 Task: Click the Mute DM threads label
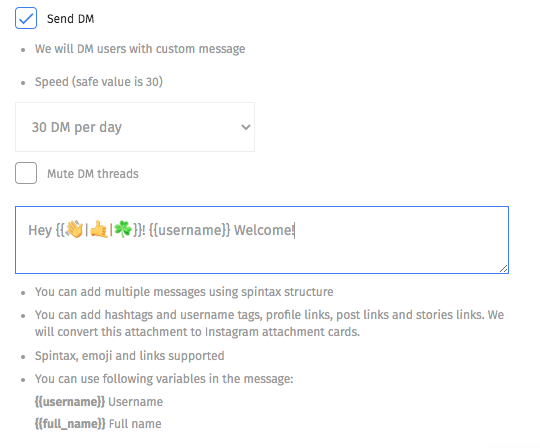(x=93, y=174)
